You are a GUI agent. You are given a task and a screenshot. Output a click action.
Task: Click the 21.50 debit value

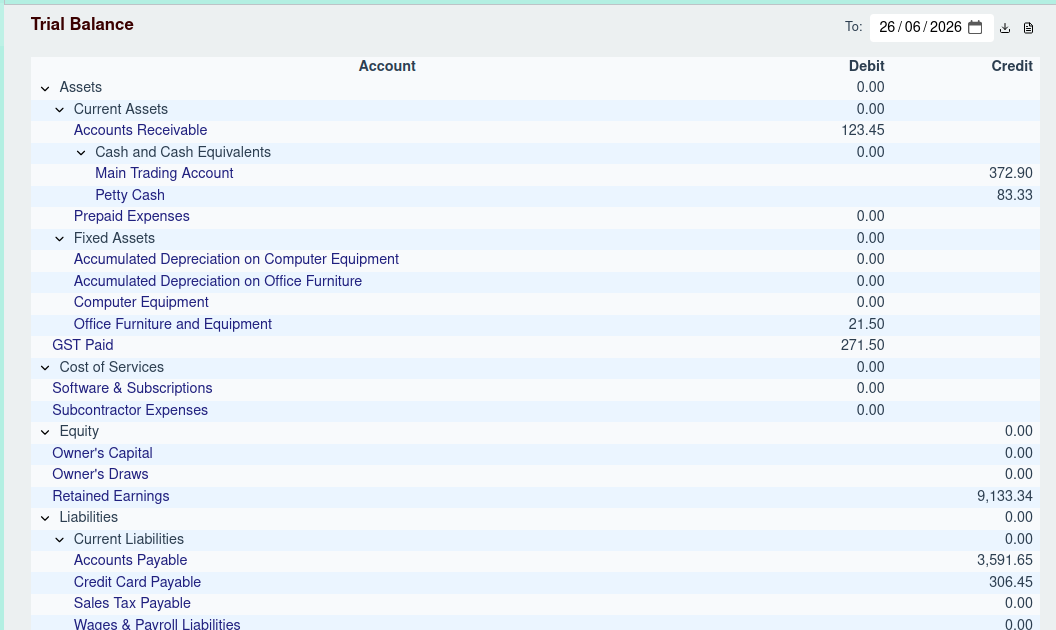pyautogui.click(x=867, y=324)
